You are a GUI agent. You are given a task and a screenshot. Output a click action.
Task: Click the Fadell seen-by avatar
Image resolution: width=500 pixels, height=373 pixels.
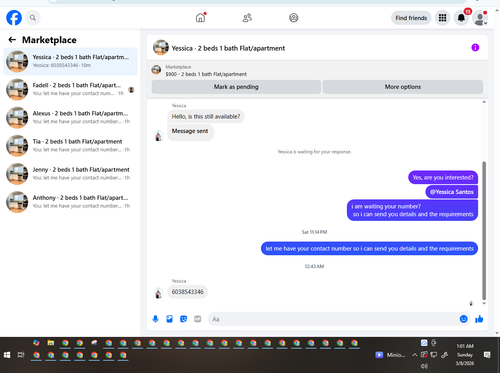(131, 90)
